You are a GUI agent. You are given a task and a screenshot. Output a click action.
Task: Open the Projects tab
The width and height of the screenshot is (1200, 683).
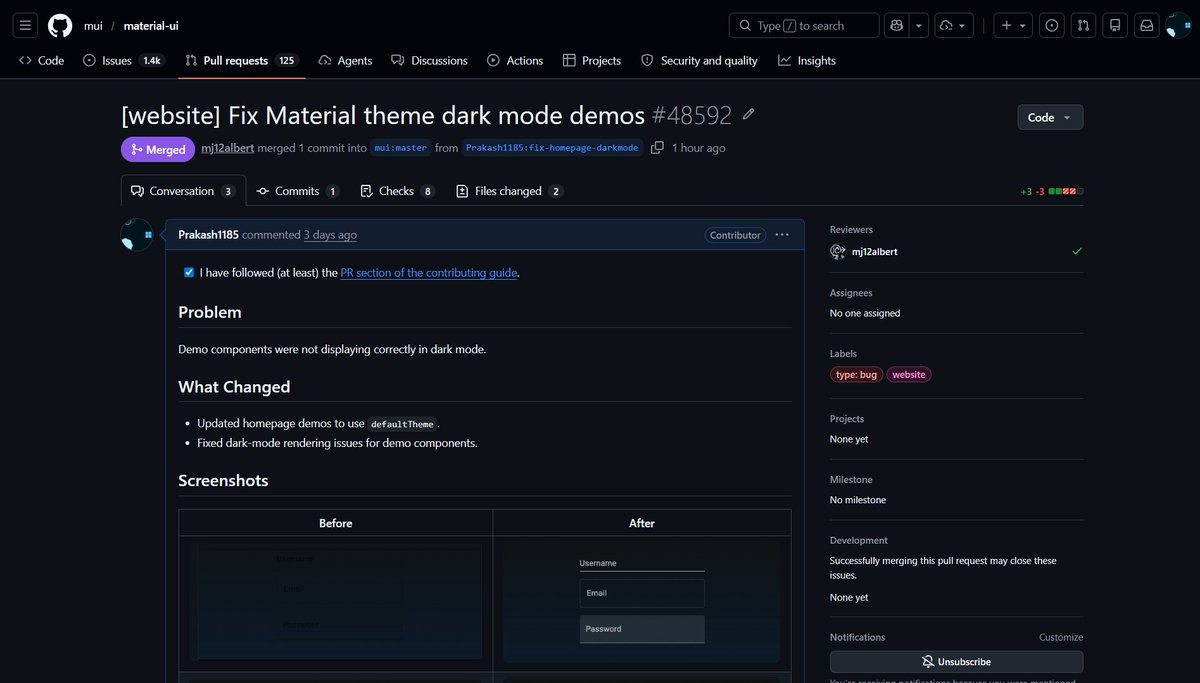(592, 61)
